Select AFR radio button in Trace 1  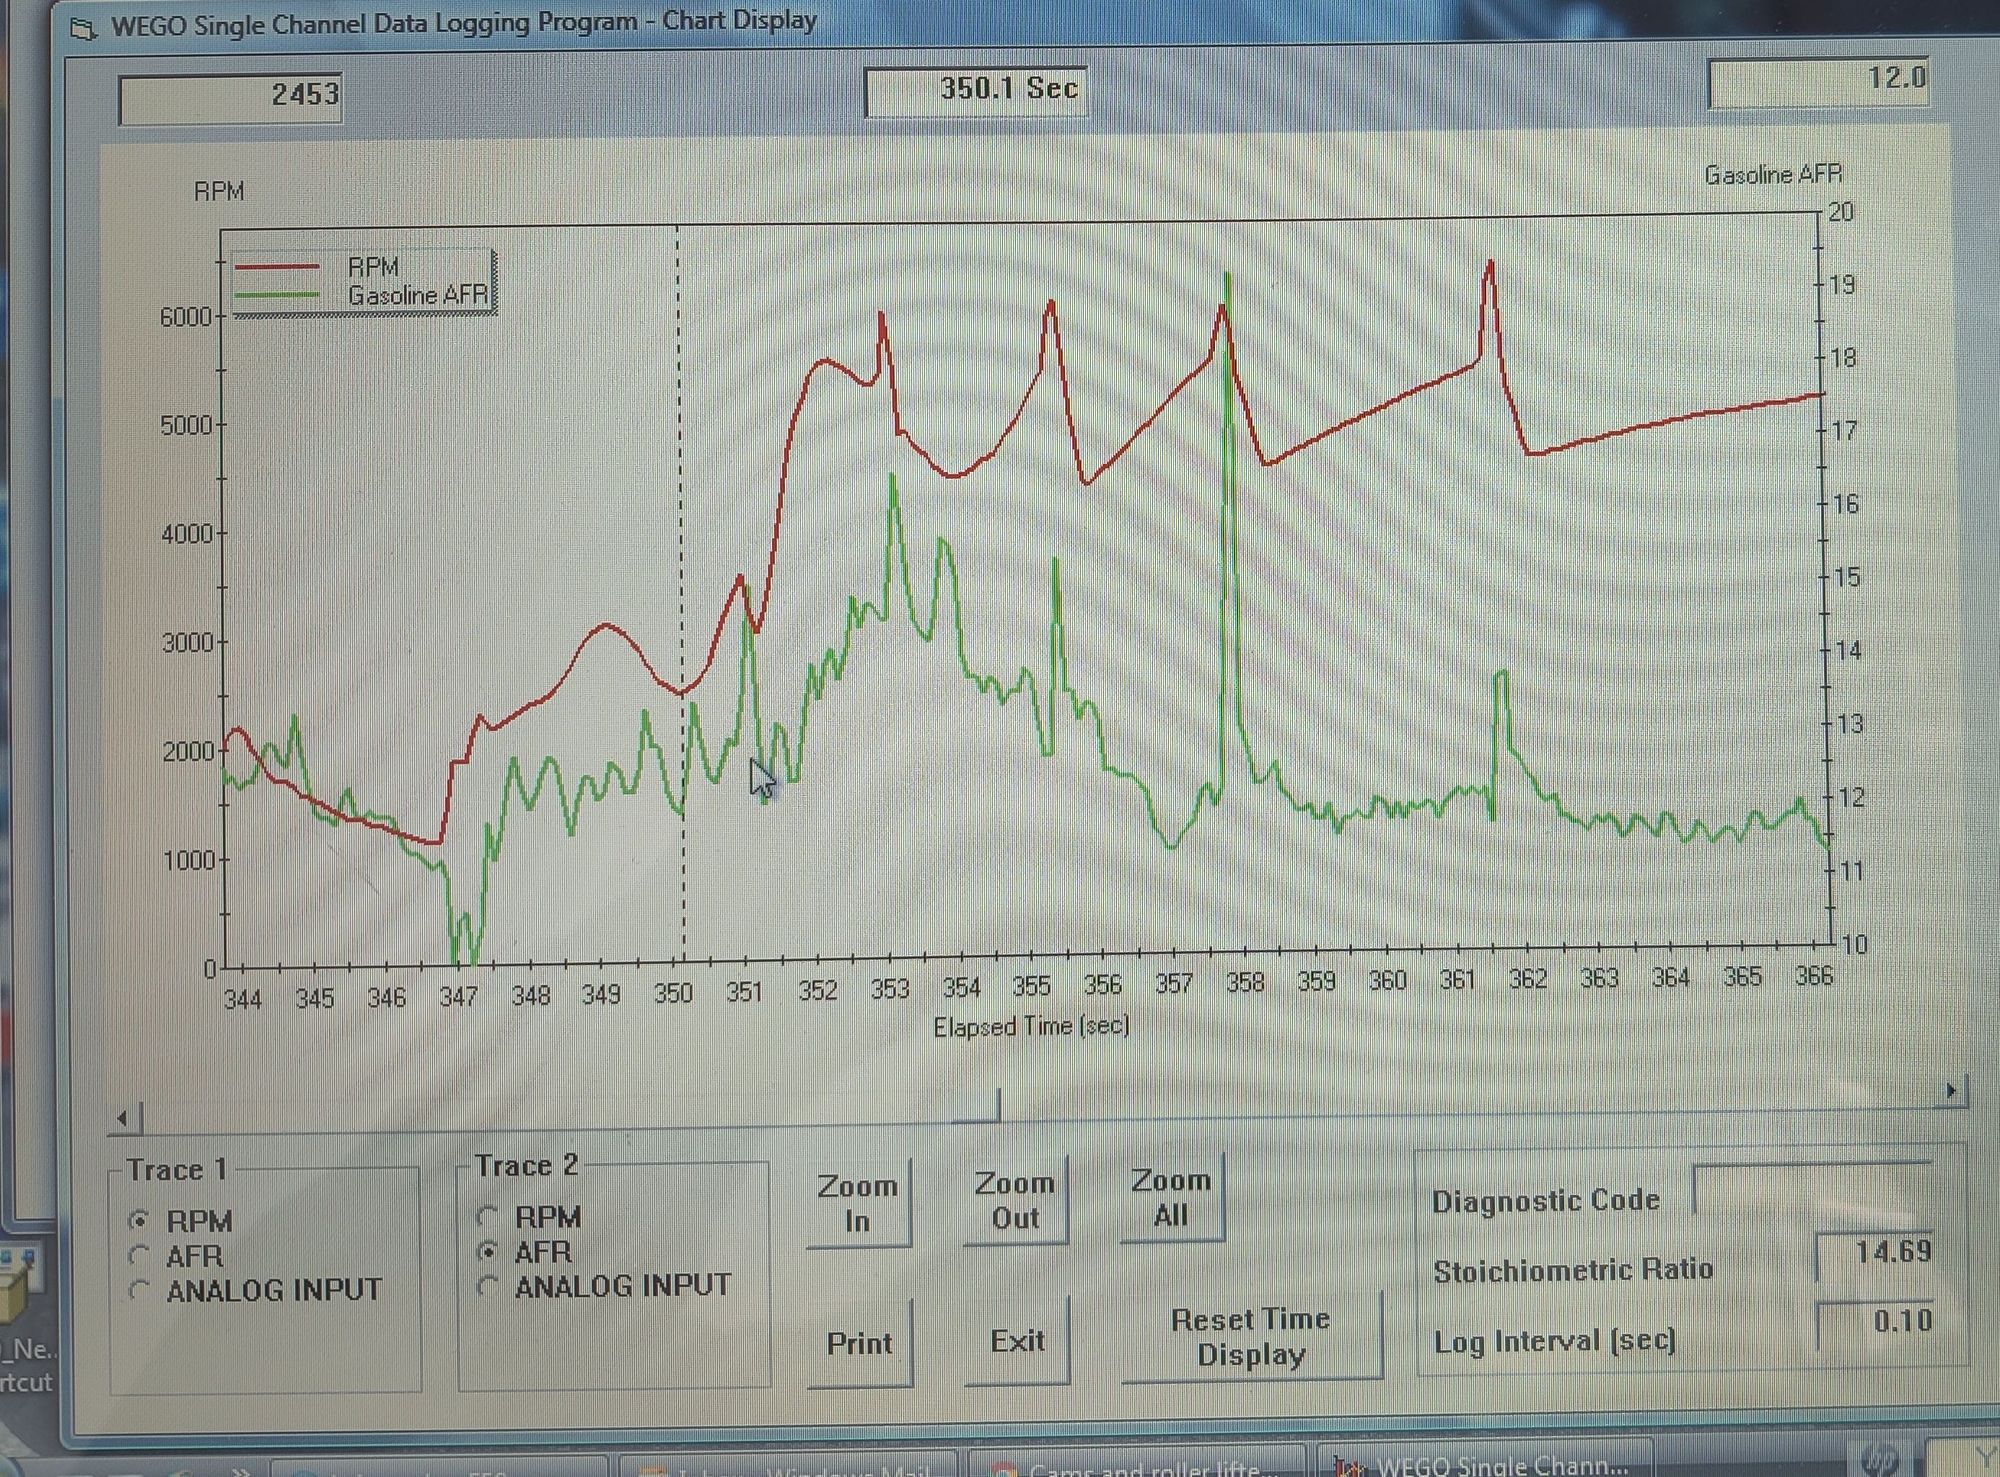click(140, 1255)
